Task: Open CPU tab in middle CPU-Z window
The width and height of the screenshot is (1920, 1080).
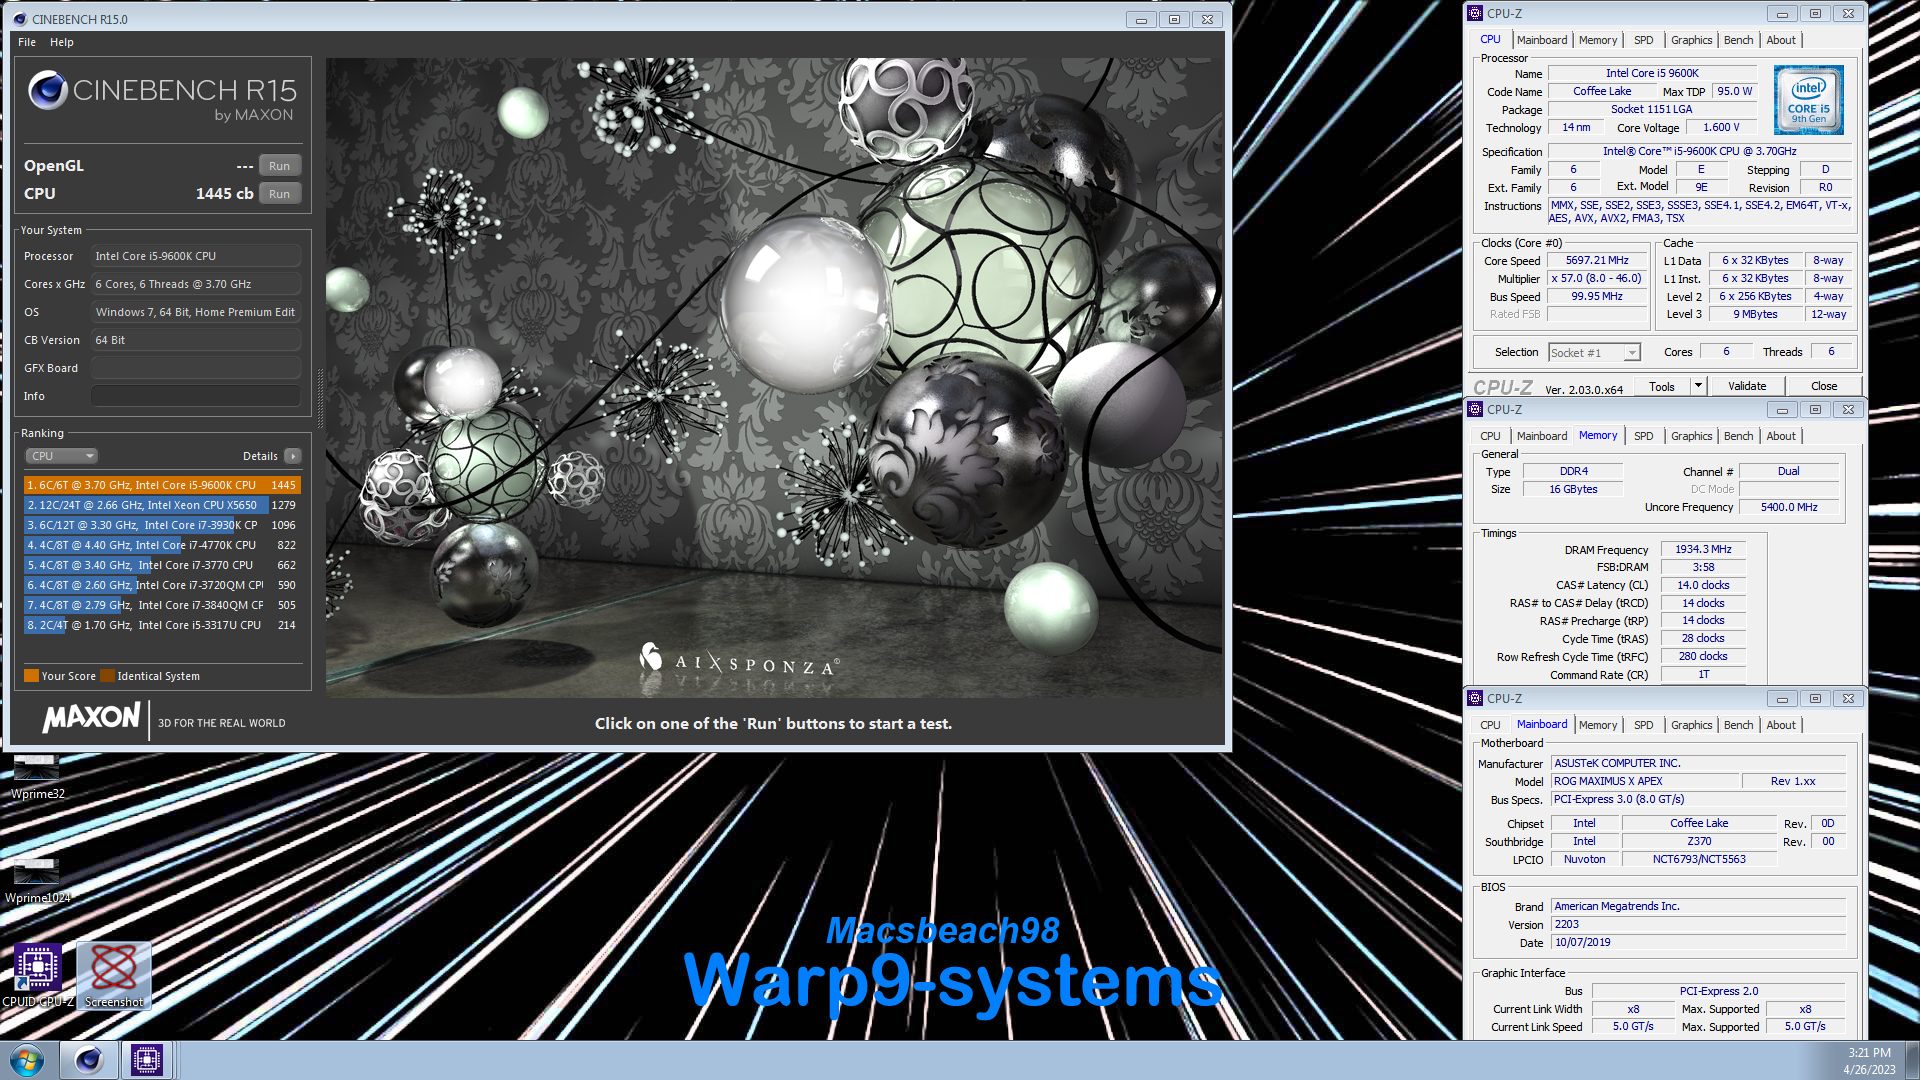Action: [x=1490, y=436]
